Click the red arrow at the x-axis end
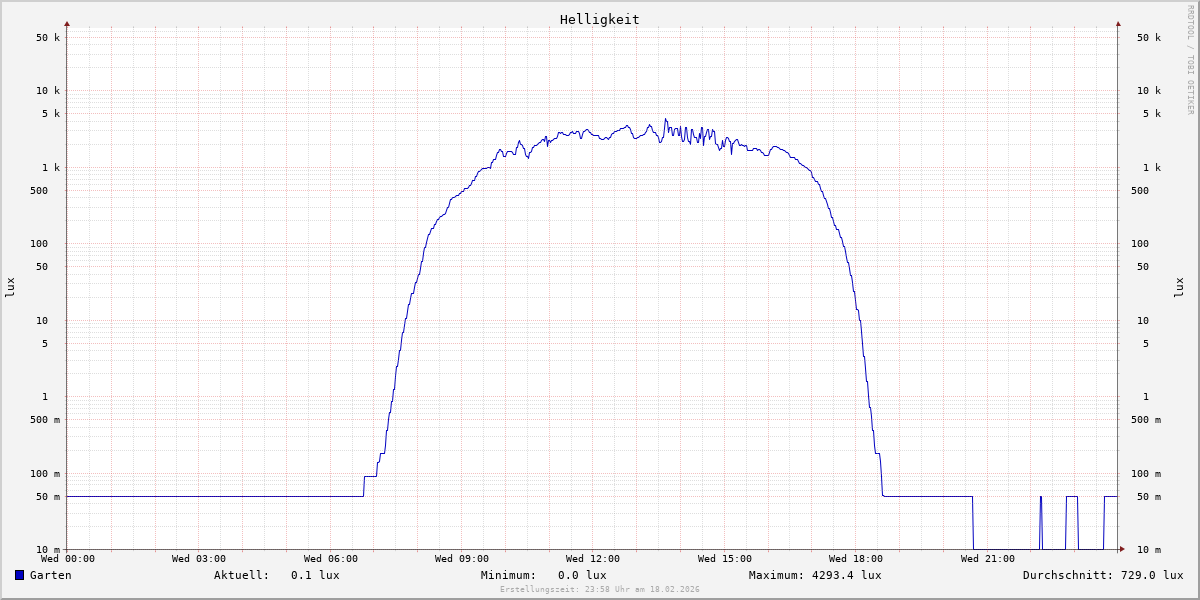Viewport: 1200px width, 600px height. [x=1122, y=549]
